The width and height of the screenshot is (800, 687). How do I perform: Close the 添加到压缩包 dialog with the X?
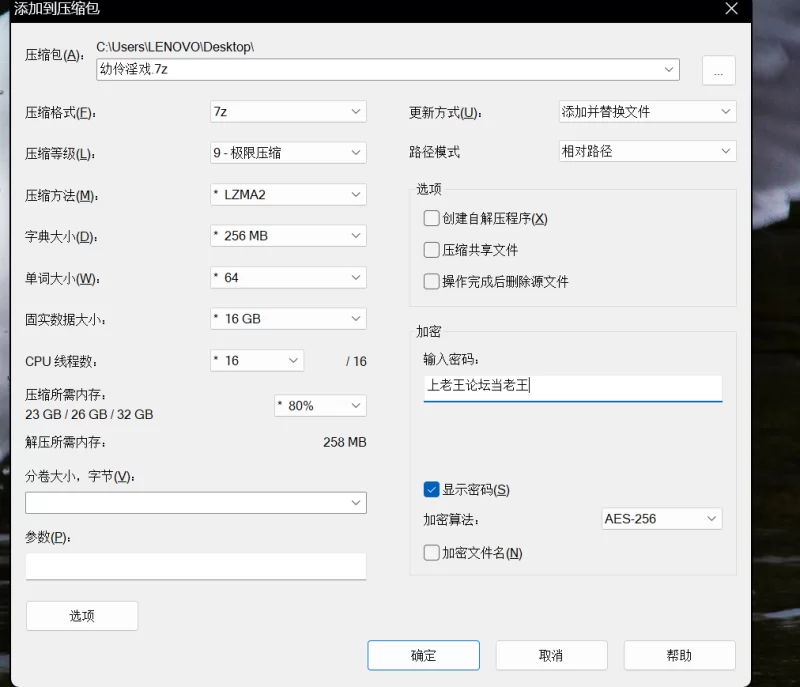pos(732,9)
